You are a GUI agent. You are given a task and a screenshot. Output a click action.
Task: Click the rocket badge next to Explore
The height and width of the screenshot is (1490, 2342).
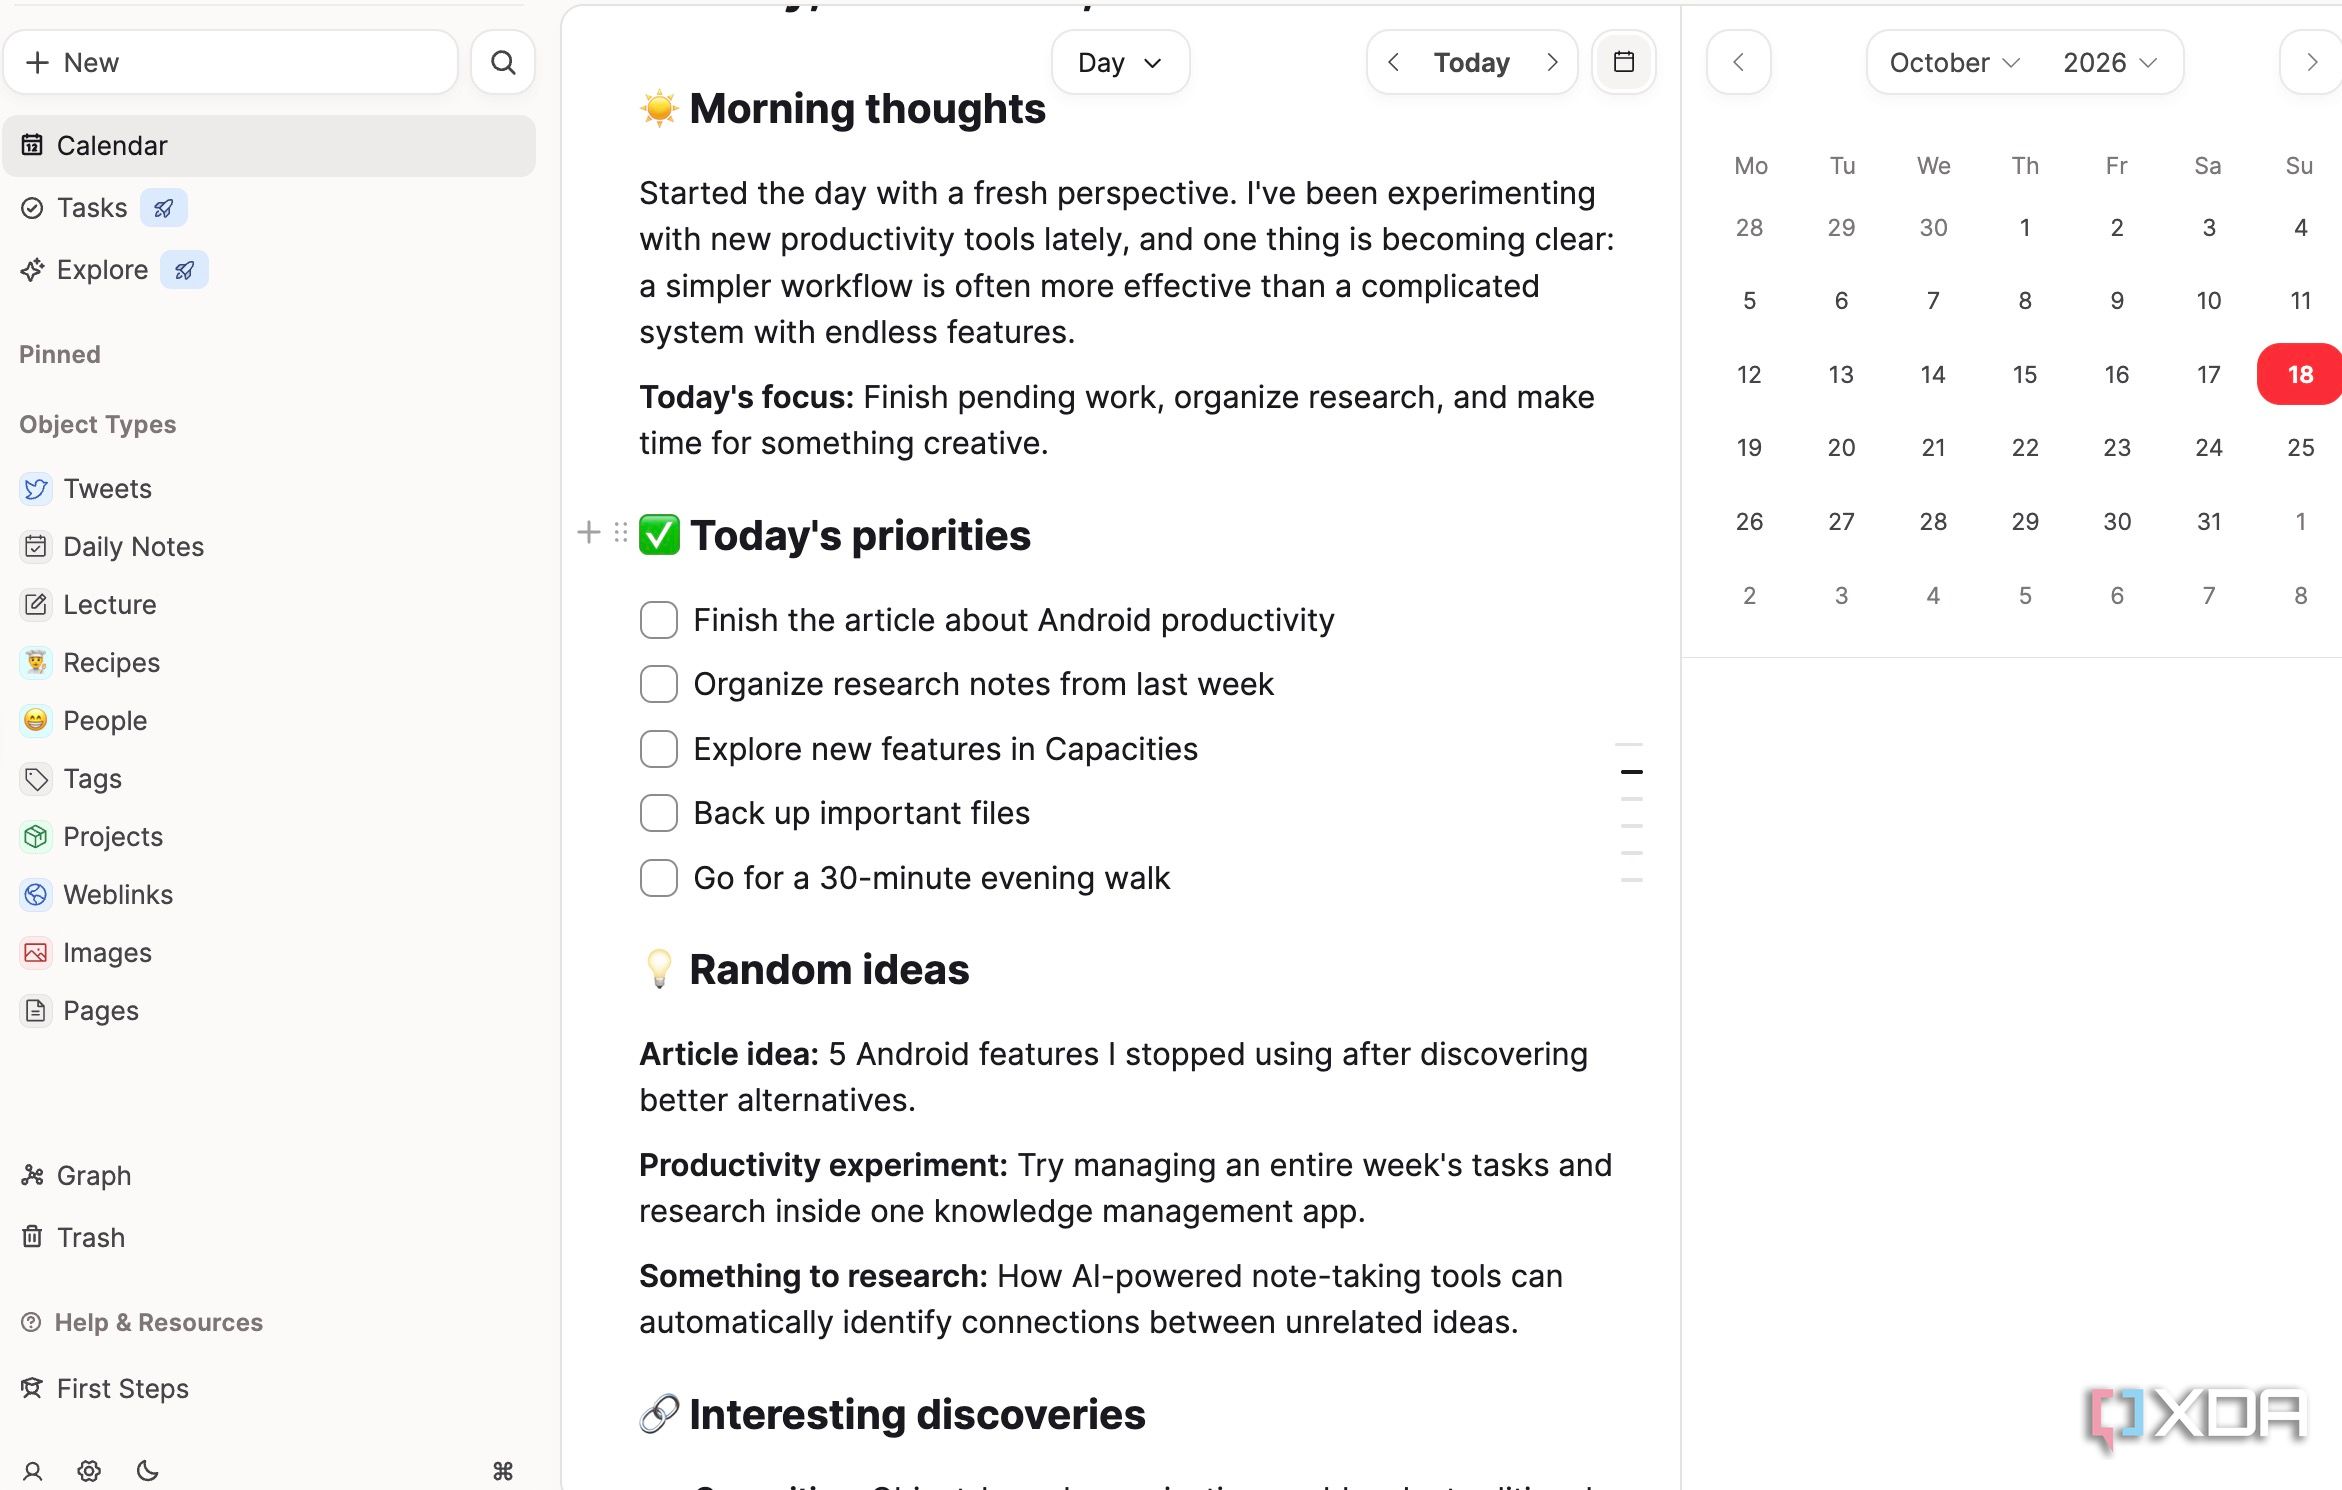click(x=185, y=270)
